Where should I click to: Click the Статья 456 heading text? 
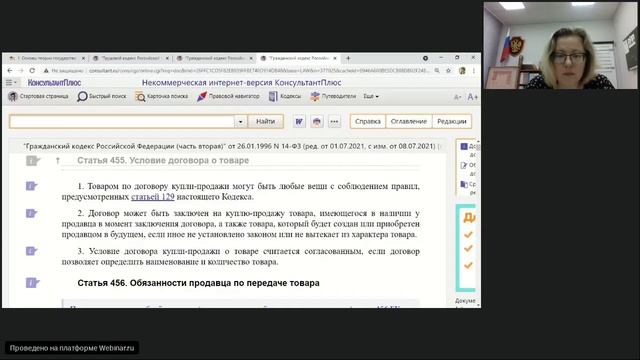tap(198, 283)
